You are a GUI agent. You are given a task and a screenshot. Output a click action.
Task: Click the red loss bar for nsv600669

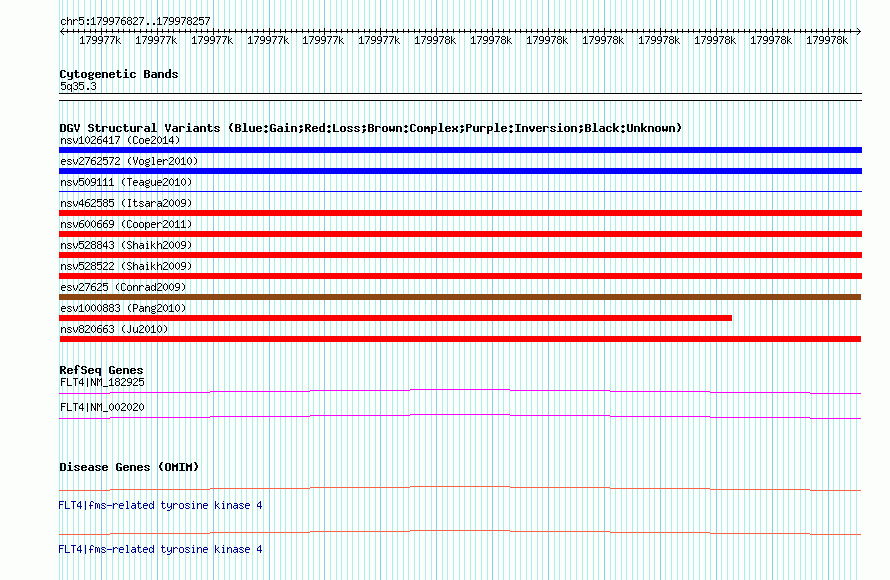pyautogui.click(x=460, y=234)
